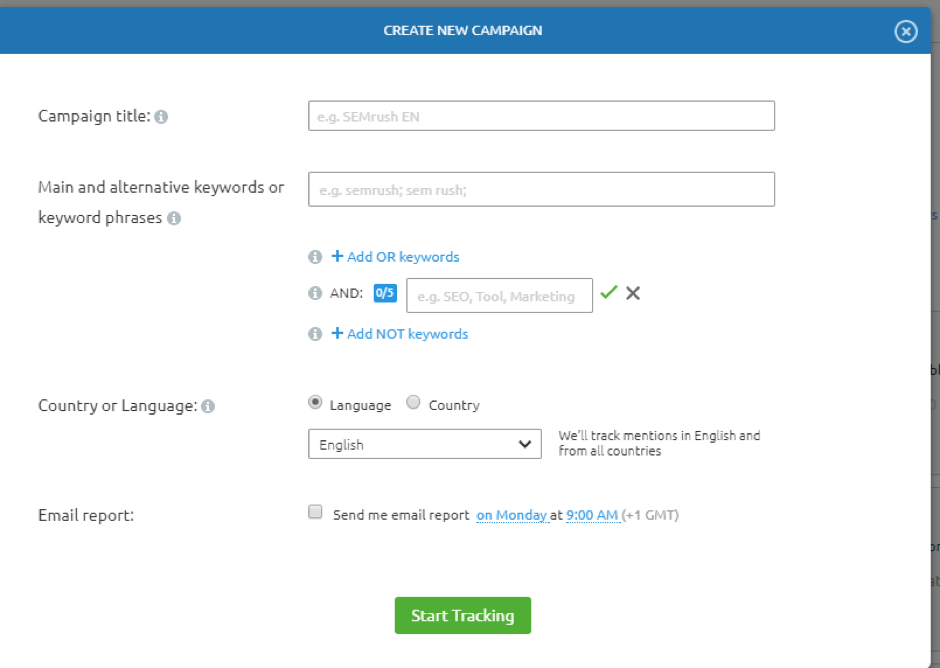
Task: Click info icon before Add NOT keywords
Action: pos(315,334)
